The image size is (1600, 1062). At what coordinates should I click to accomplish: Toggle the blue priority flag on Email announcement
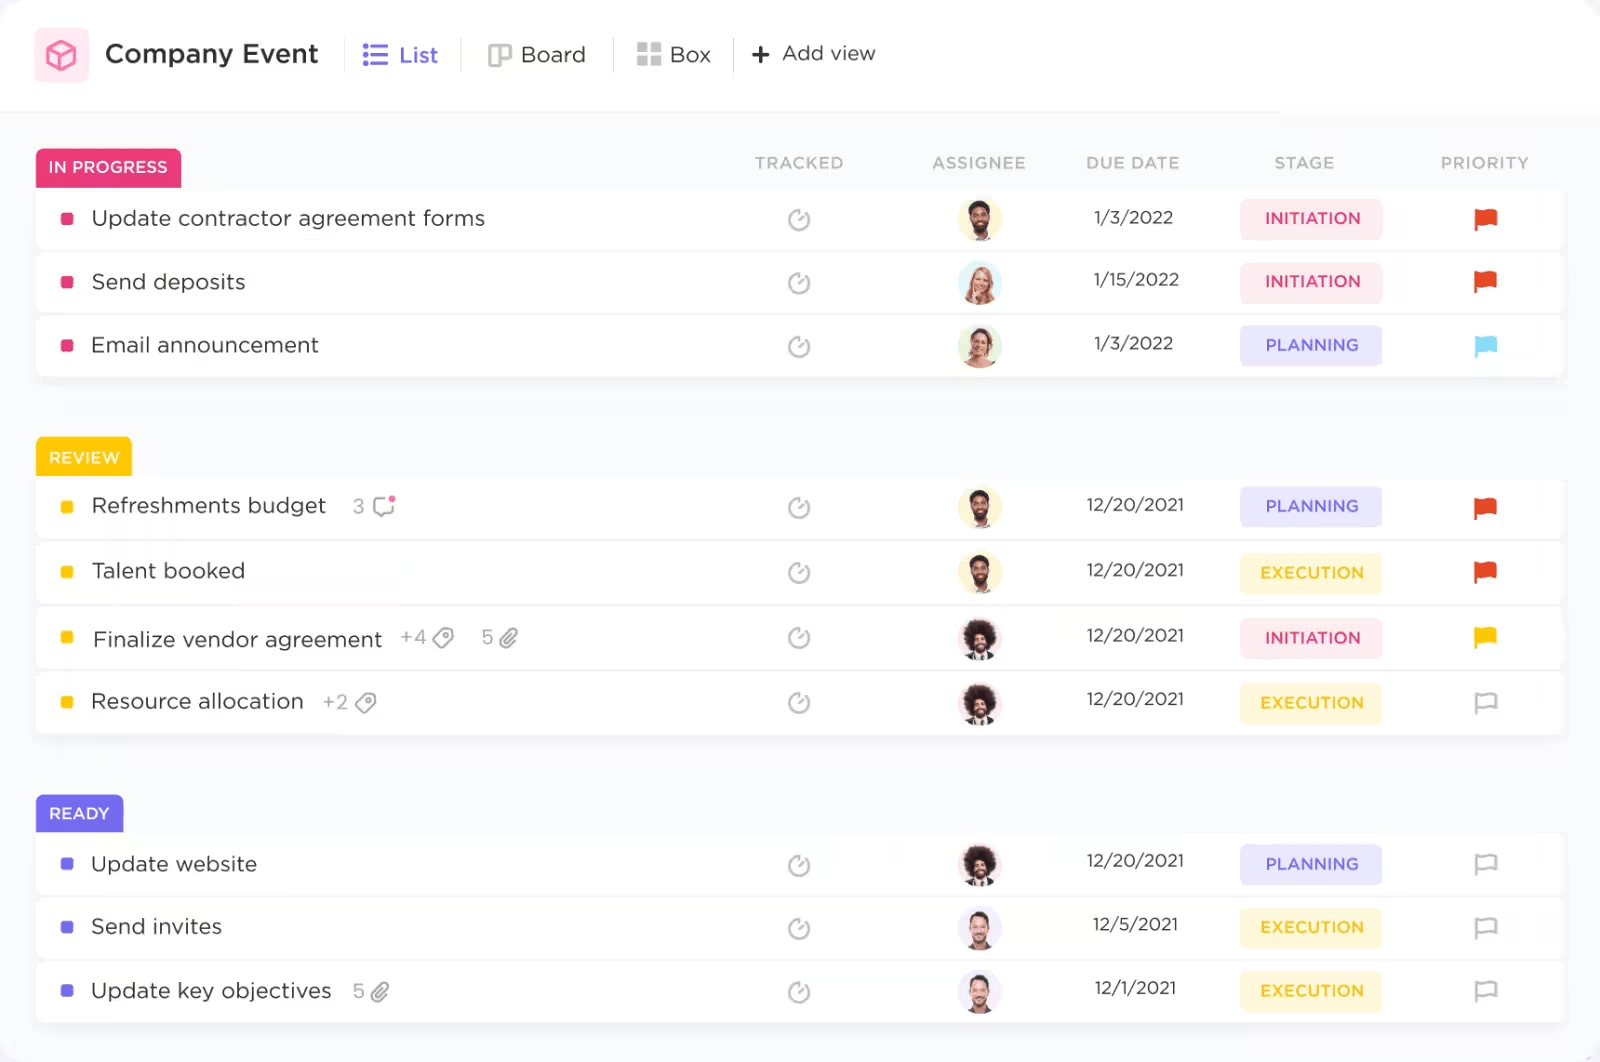1486,345
